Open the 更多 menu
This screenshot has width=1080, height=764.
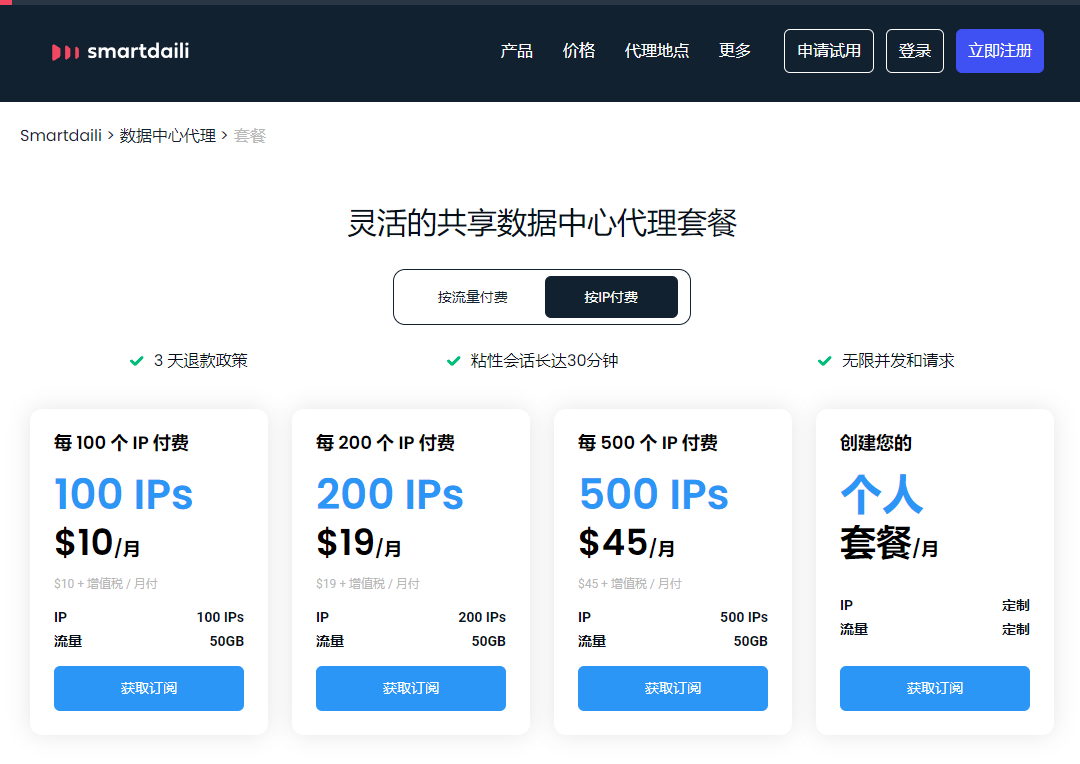735,51
